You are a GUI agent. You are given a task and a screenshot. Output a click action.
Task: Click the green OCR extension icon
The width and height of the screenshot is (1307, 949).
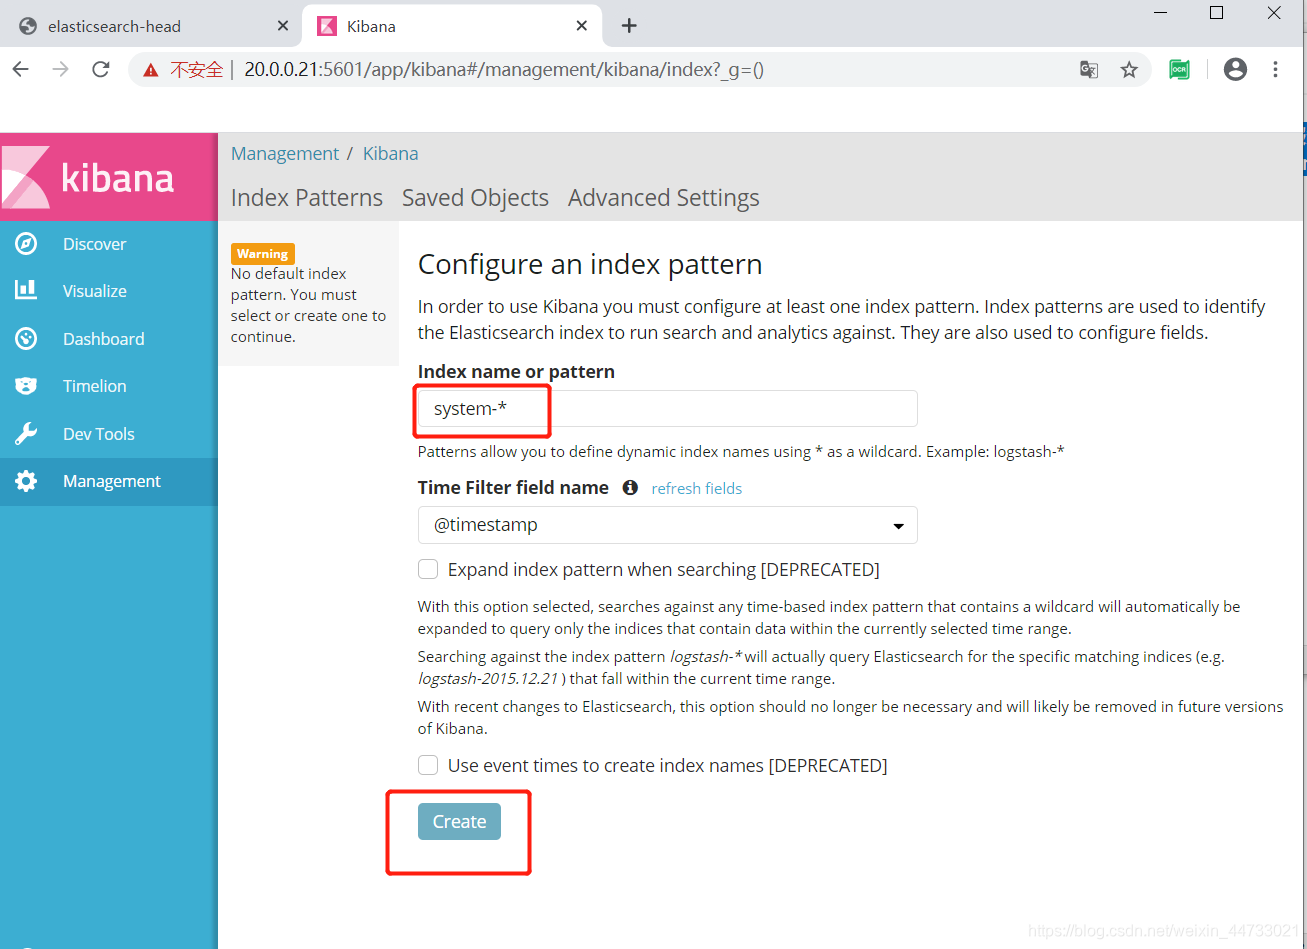(1180, 69)
